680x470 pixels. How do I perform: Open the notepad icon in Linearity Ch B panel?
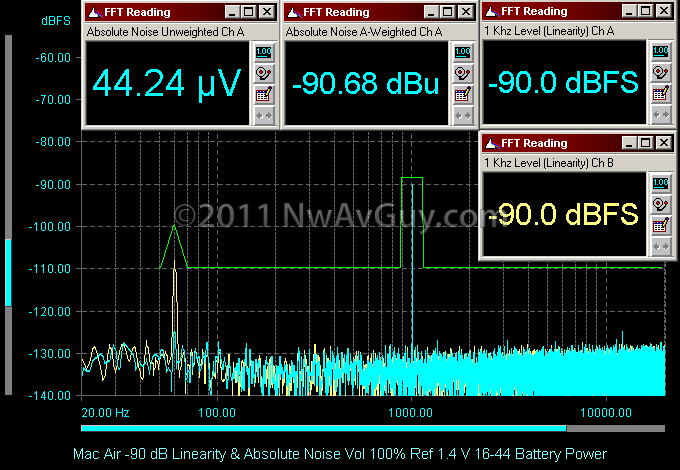tap(661, 226)
